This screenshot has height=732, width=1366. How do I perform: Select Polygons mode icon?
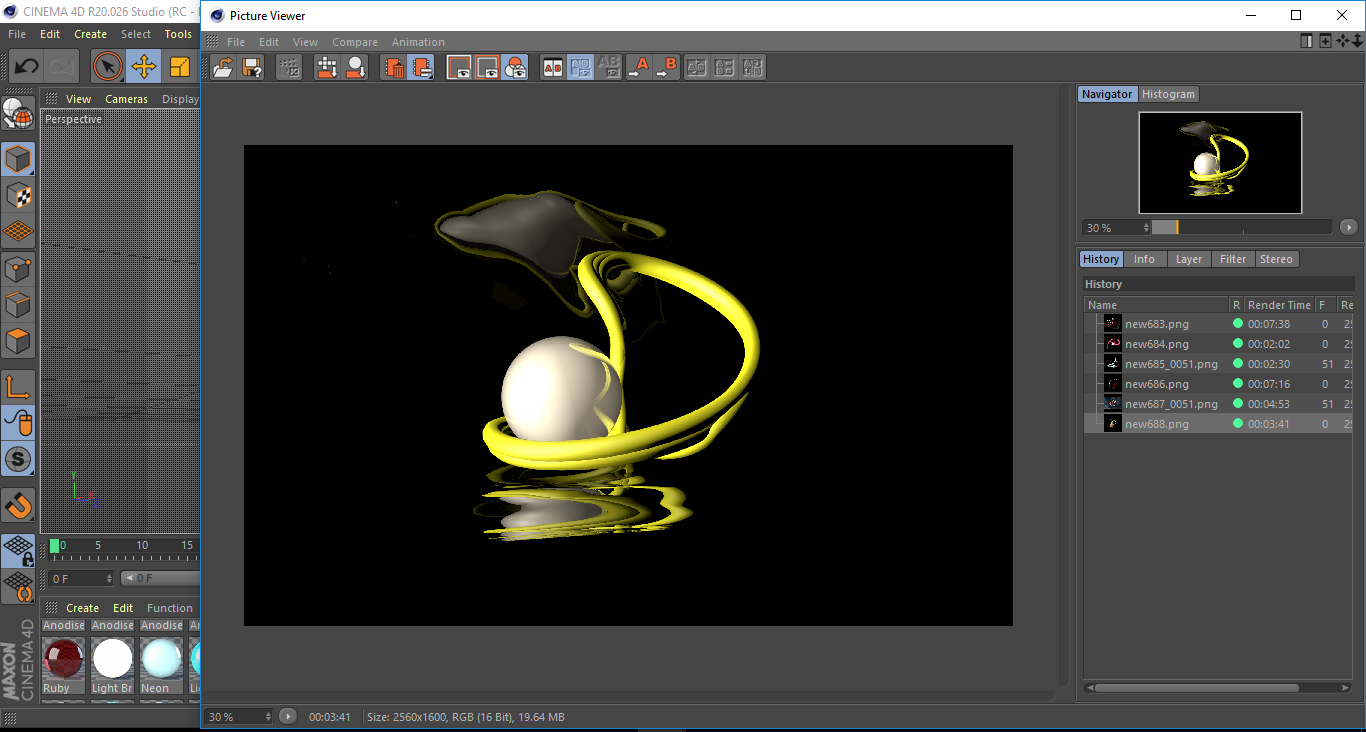[18, 340]
